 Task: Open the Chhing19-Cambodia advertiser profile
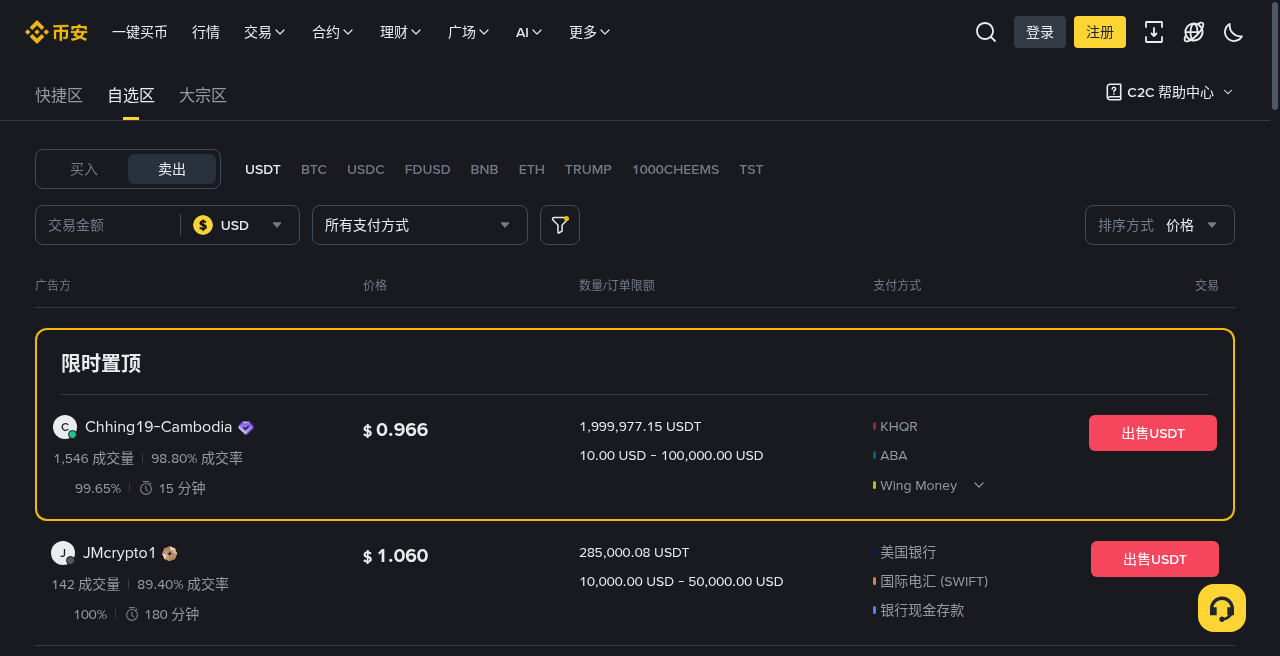[159, 427]
